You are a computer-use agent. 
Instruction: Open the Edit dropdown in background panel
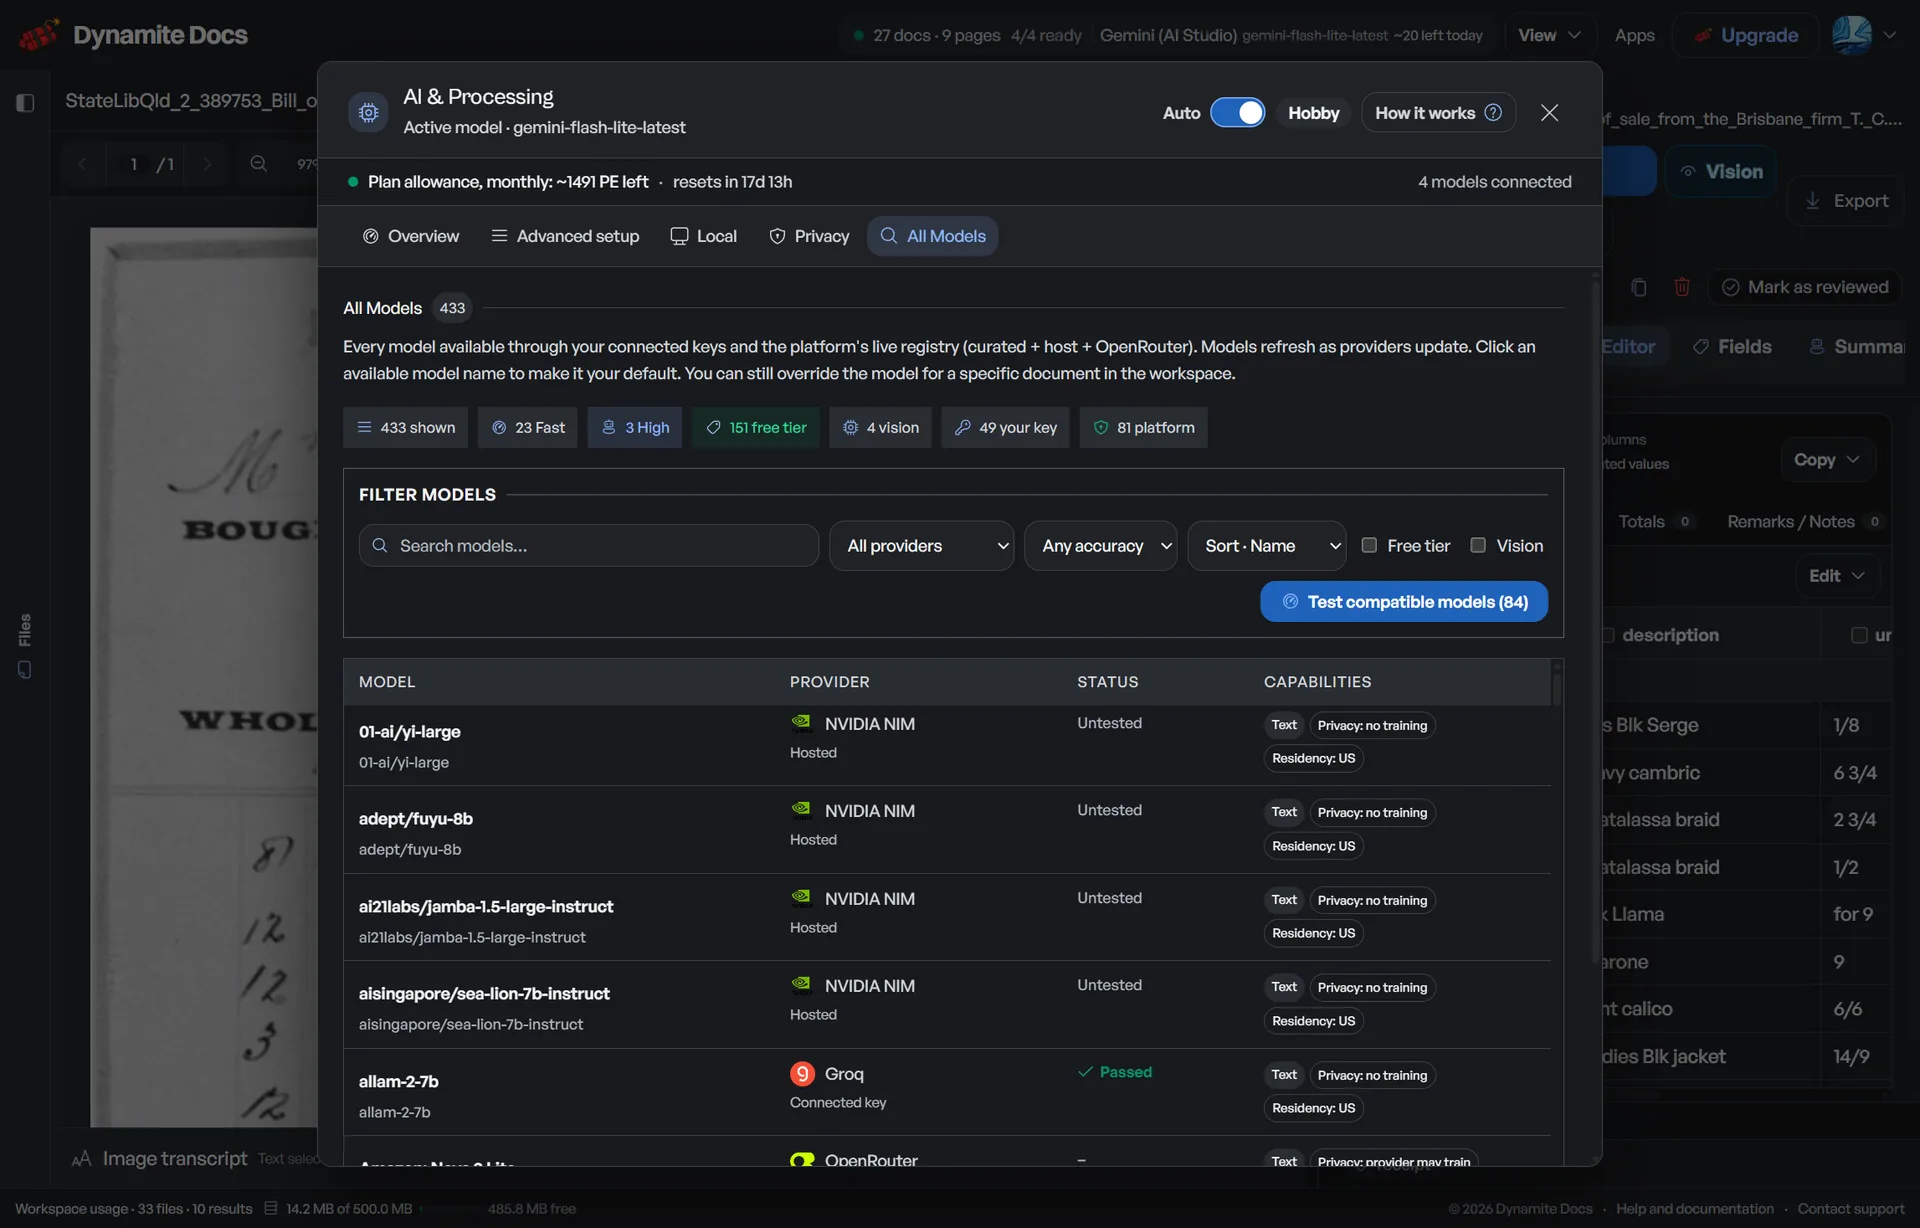1836,576
